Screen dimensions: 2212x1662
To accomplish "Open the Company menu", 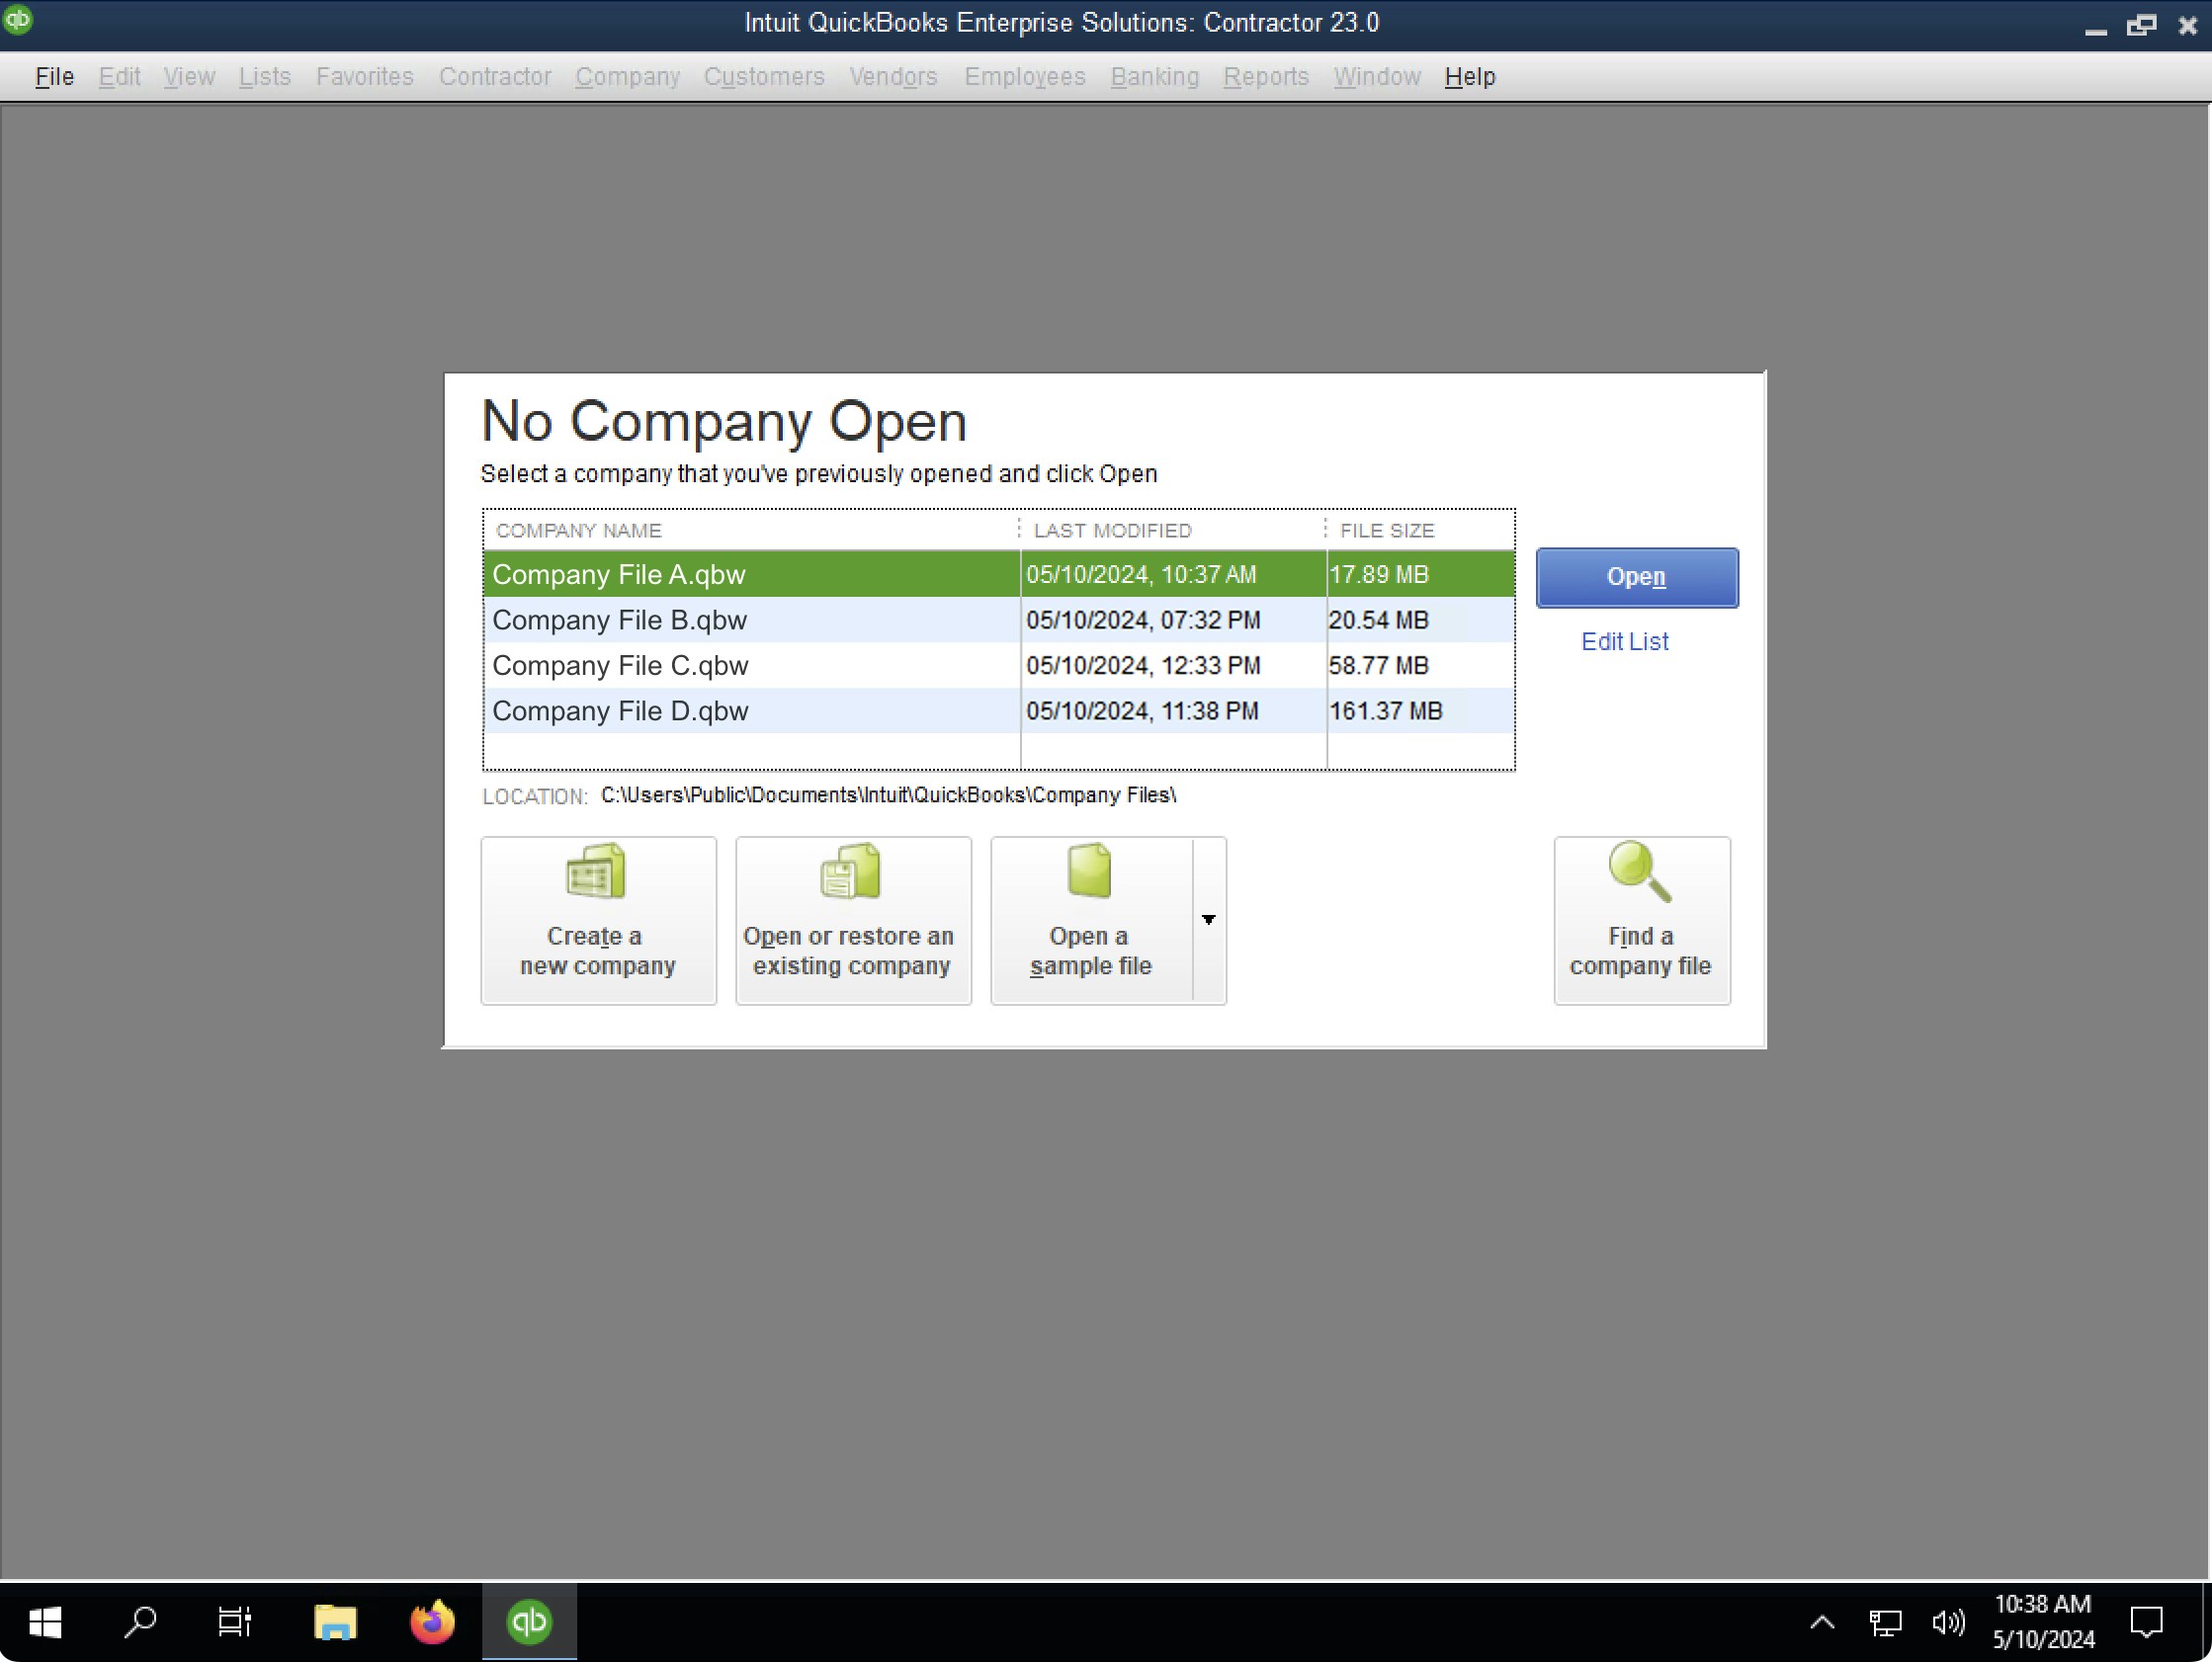I will pyautogui.click(x=627, y=77).
